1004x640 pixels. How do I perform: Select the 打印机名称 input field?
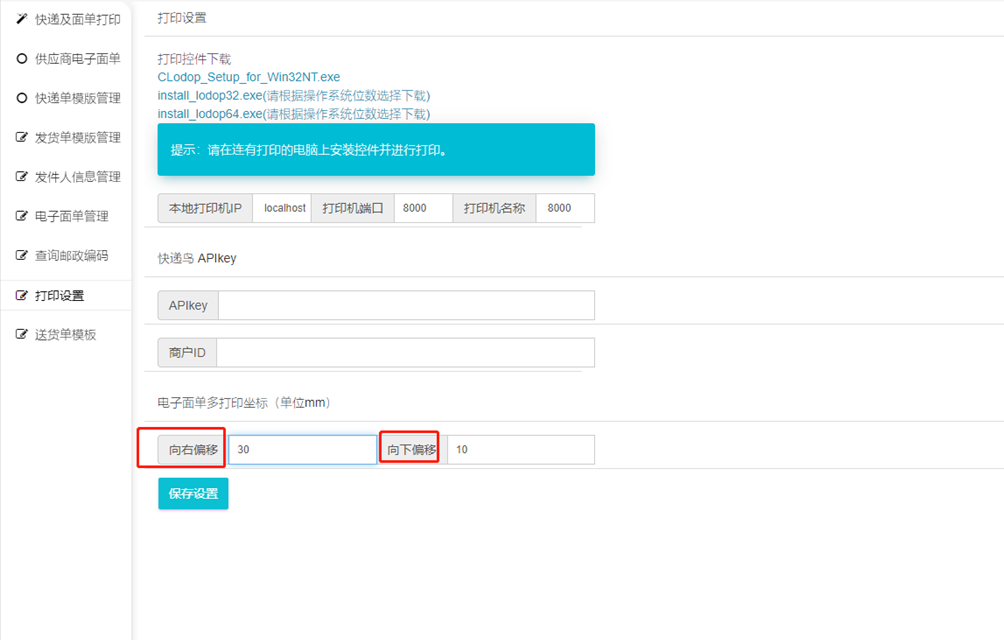(x=565, y=208)
